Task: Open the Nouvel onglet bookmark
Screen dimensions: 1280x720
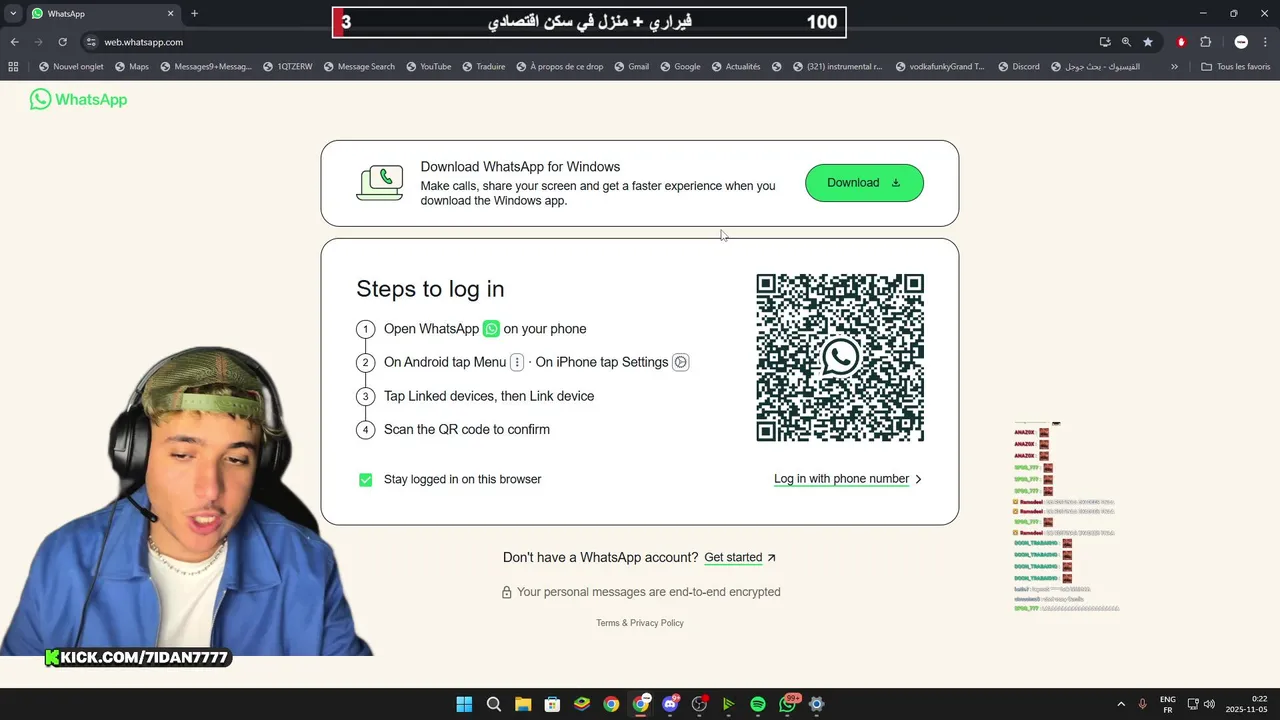Action: click(71, 67)
